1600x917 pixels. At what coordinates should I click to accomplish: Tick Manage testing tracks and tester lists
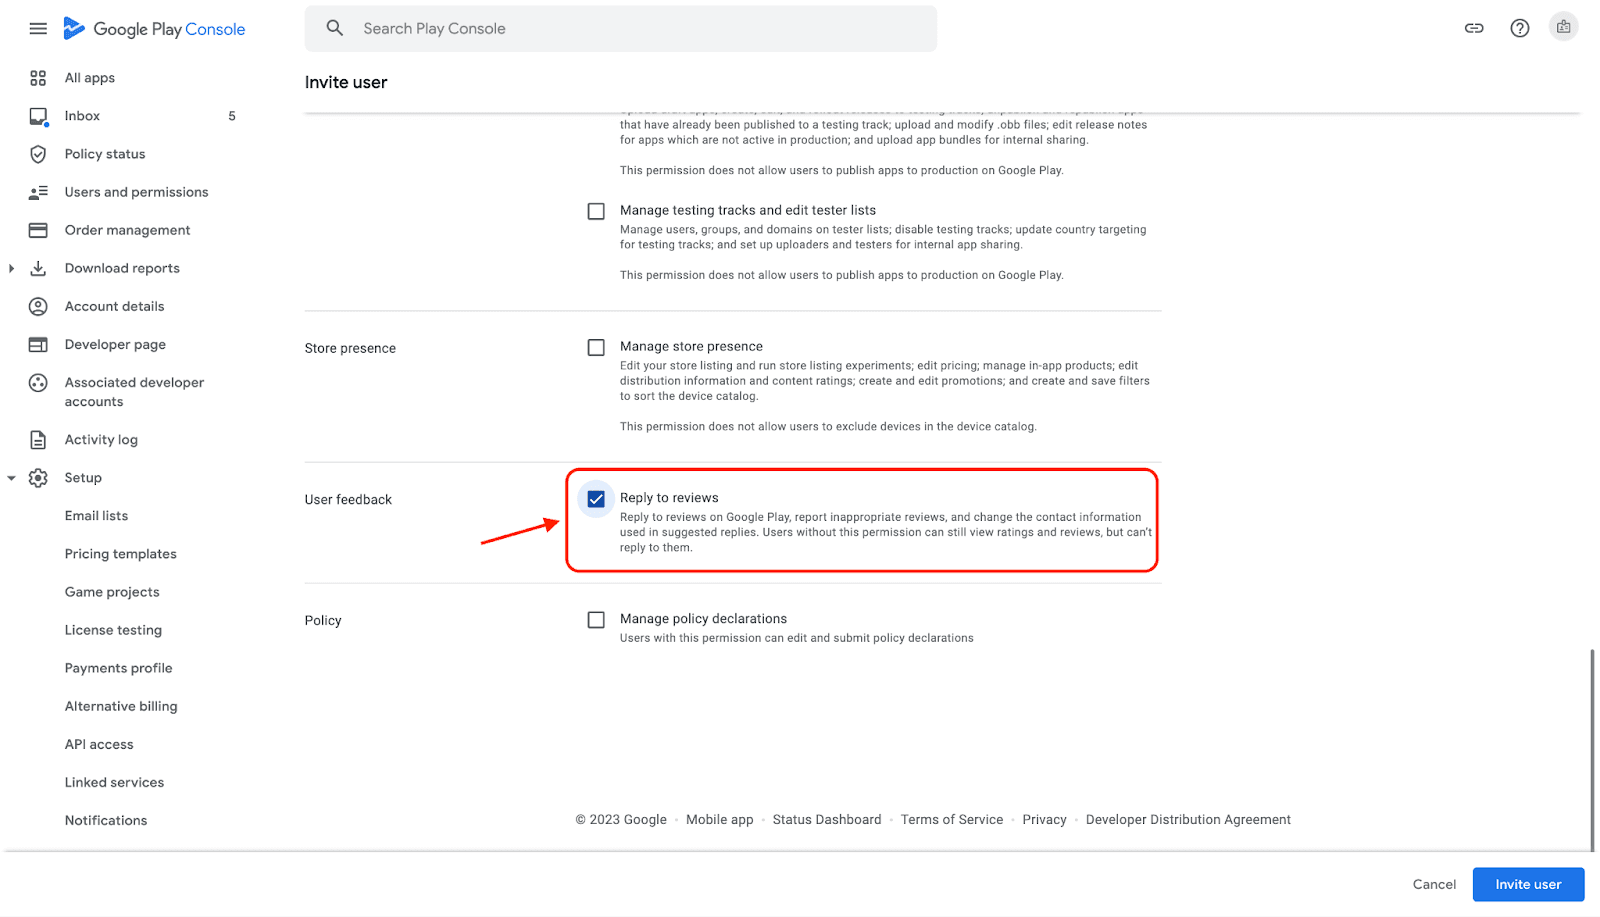(596, 212)
